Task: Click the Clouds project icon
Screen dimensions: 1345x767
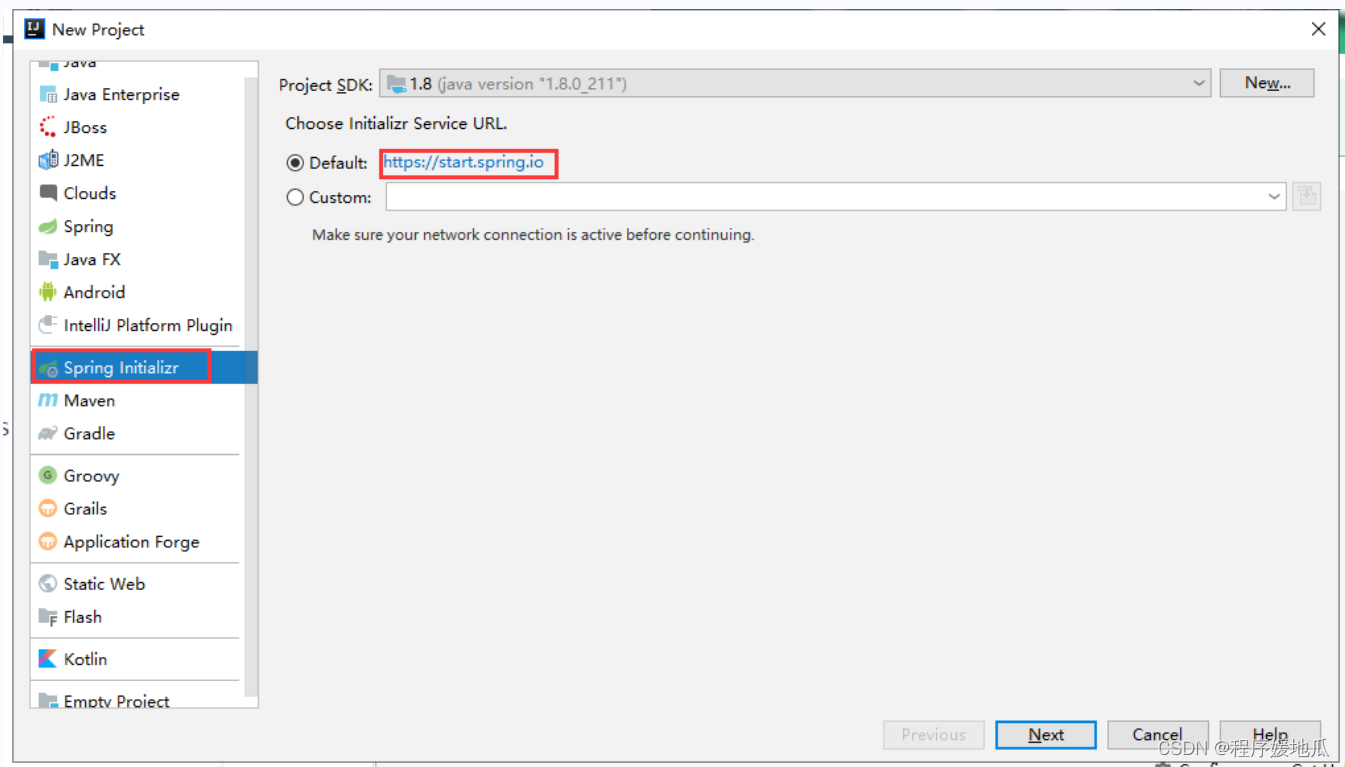Action: pyautogui.click(x=47, y=193)
